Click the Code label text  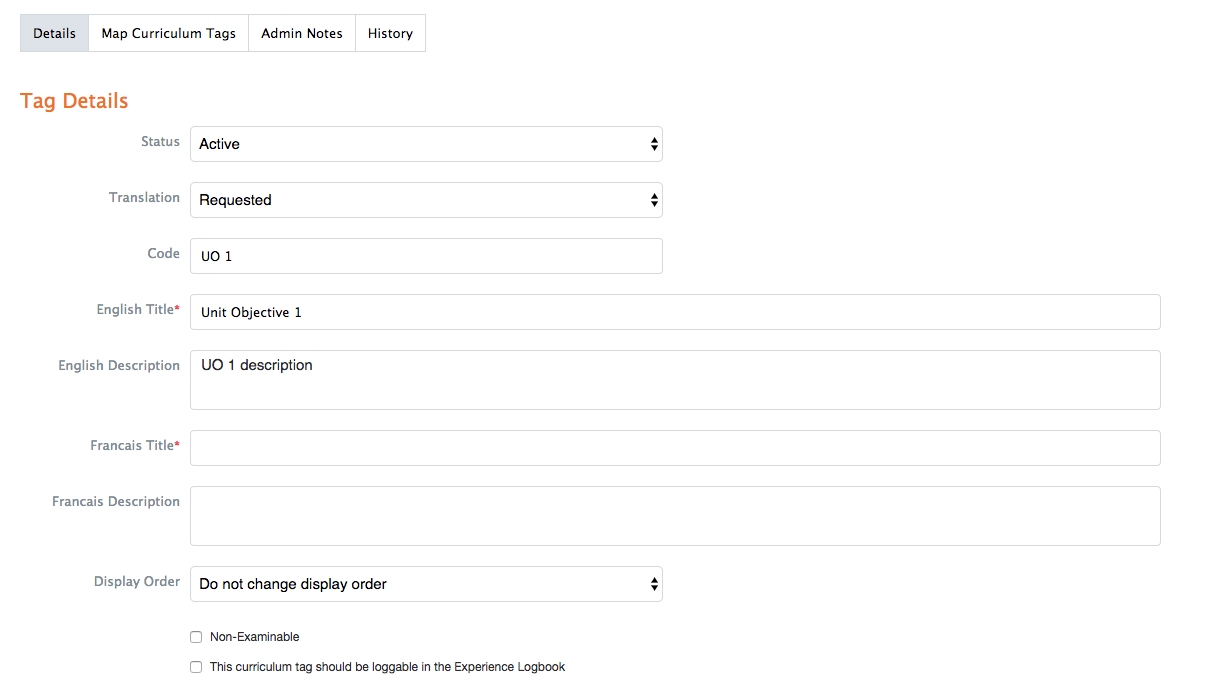pyautogui.click(x=164, y=253)
